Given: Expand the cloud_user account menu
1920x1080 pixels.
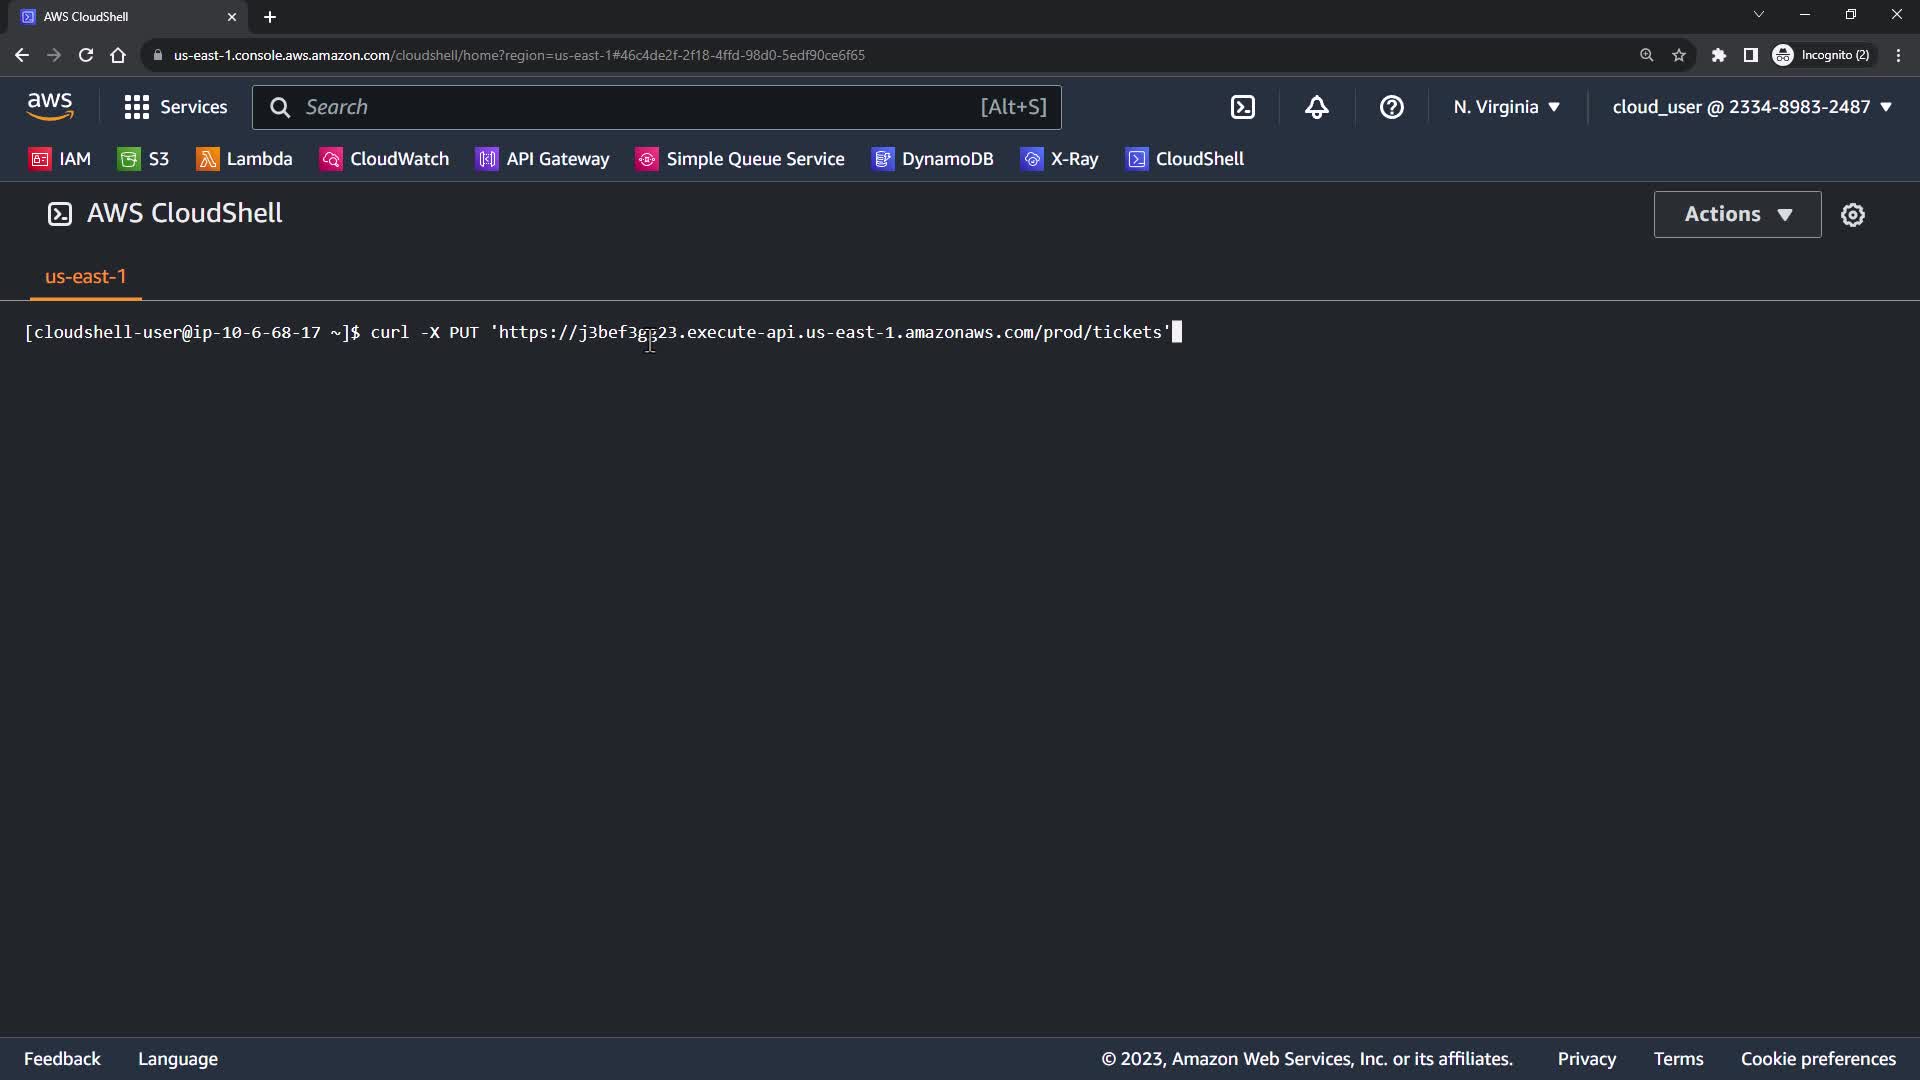Looking at the screenshot, I should point(1751,107).
